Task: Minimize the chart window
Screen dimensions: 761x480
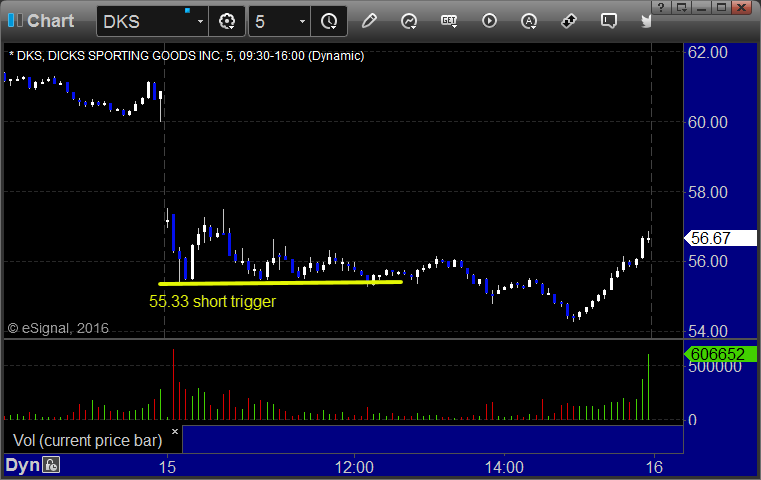Action: pyautogui.click(x=702, y=7)
